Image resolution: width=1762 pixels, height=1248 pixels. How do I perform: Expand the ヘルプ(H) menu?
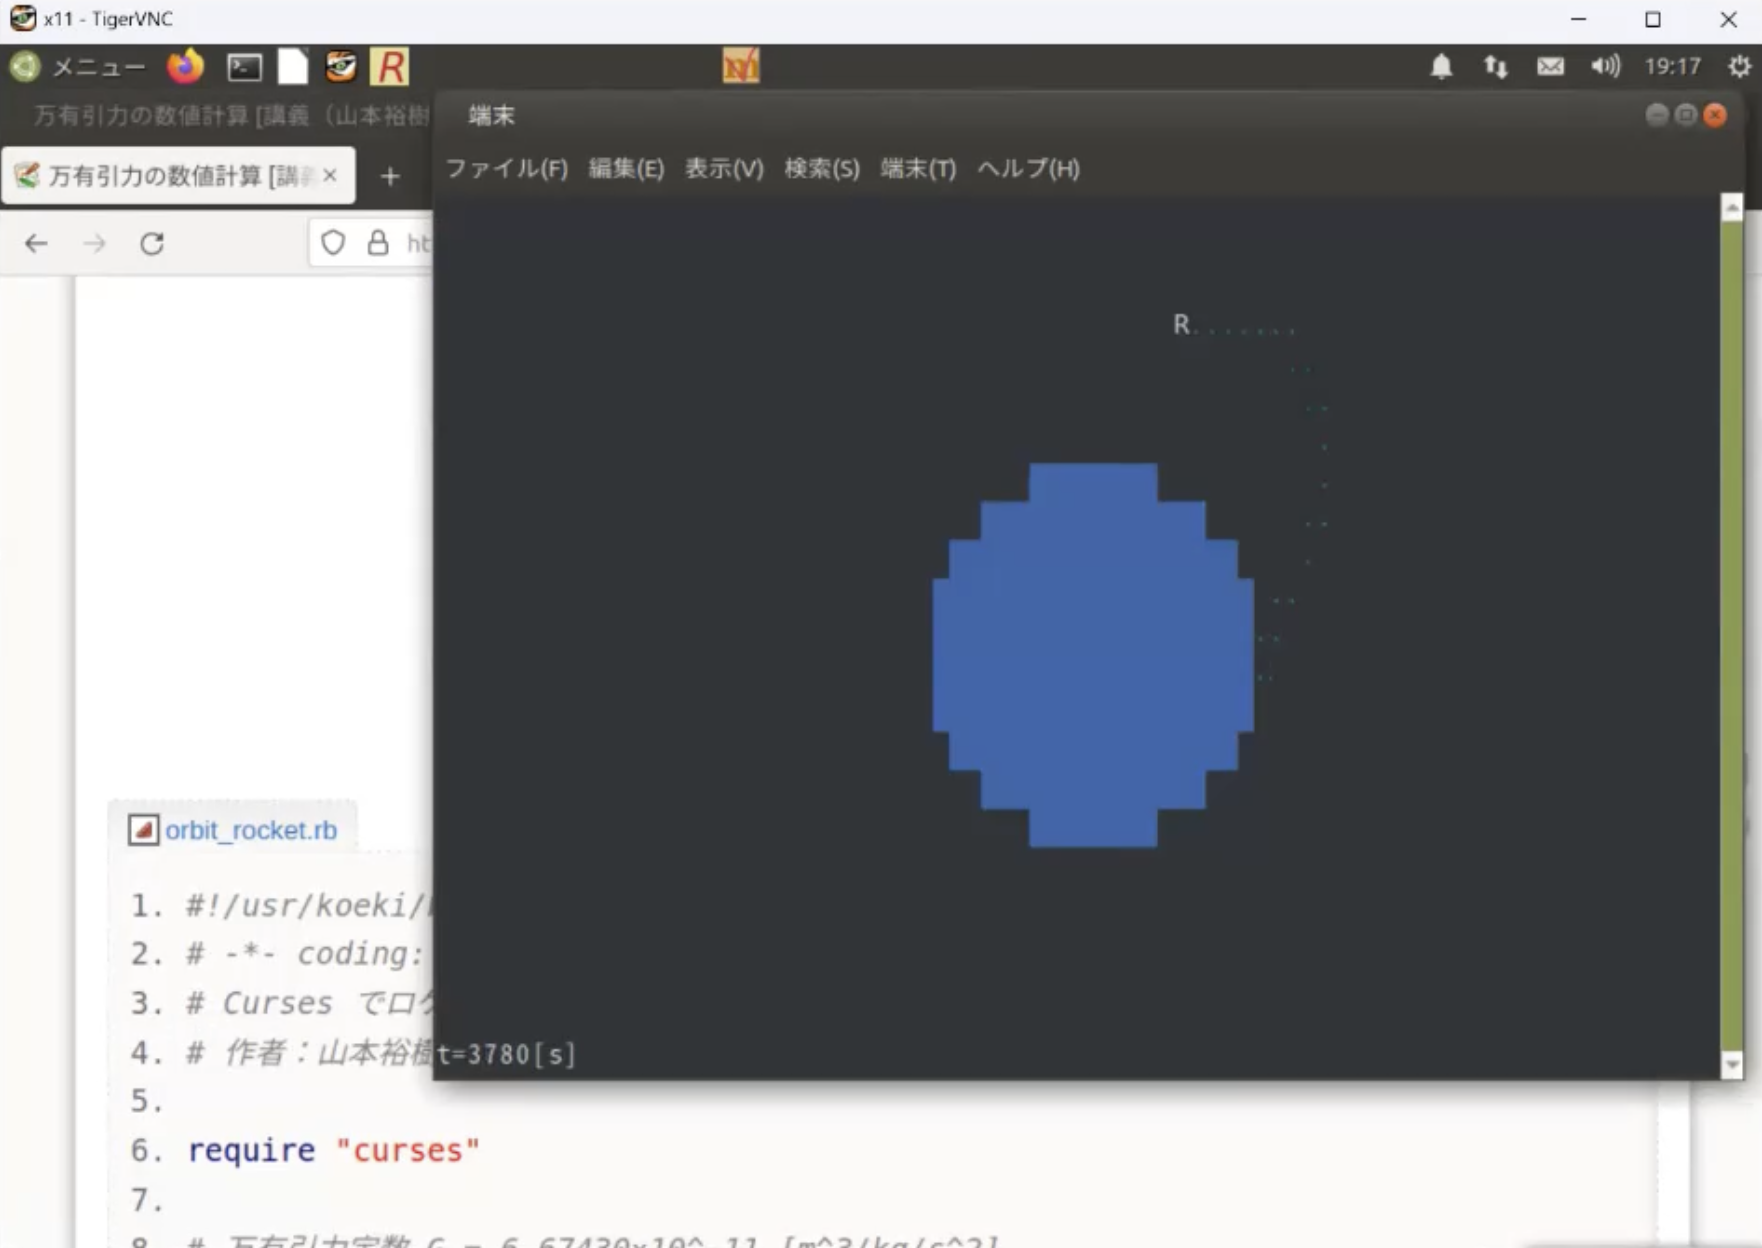(x=1028, y=169)
